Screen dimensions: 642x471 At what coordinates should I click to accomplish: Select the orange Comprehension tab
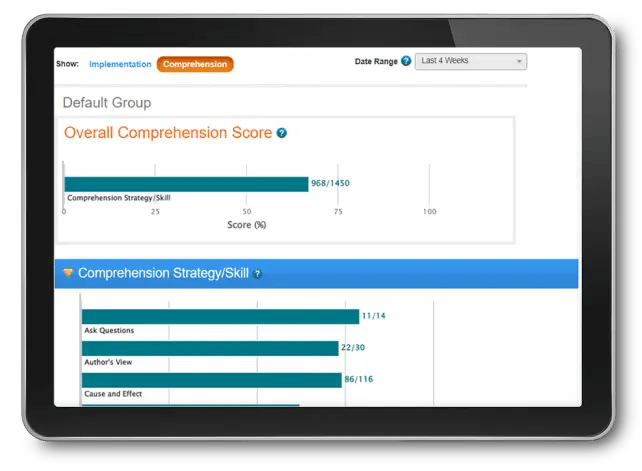(x=195, y=64)
